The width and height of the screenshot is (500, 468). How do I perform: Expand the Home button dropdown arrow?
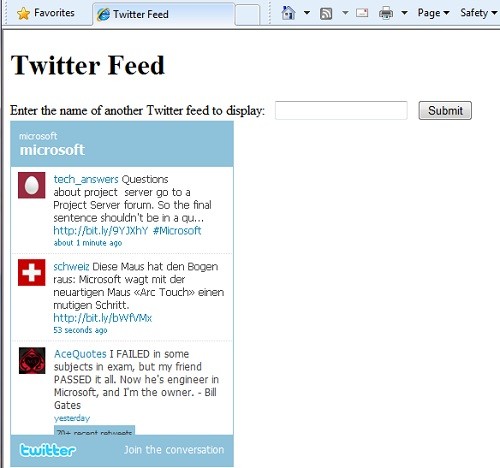click(307, 13)
